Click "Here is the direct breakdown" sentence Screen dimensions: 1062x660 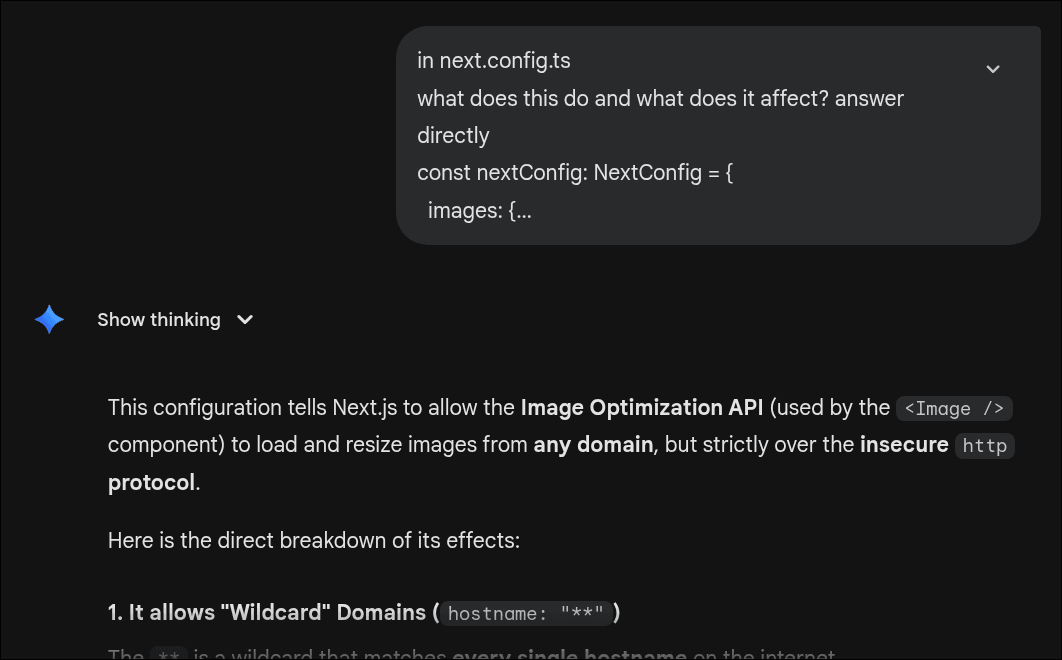(x=313, y=541)
